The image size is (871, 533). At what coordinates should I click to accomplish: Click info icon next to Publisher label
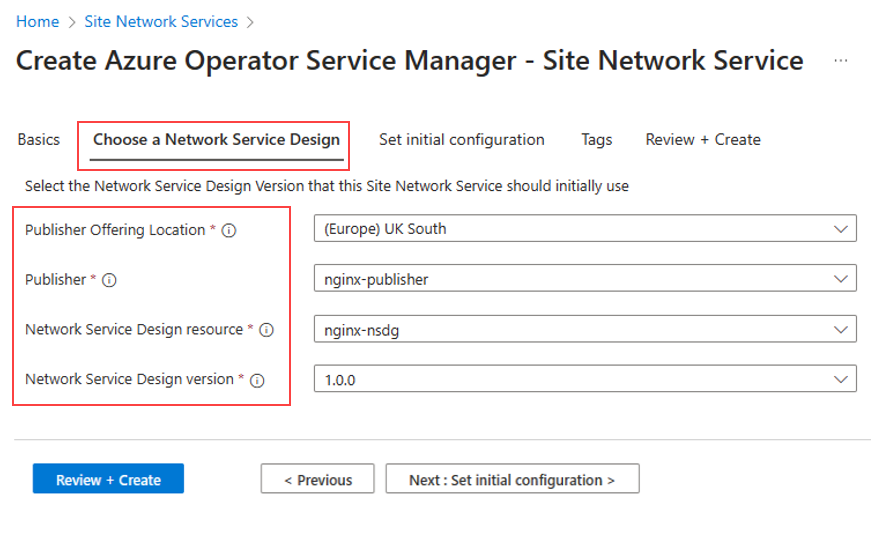coord(110,280)
